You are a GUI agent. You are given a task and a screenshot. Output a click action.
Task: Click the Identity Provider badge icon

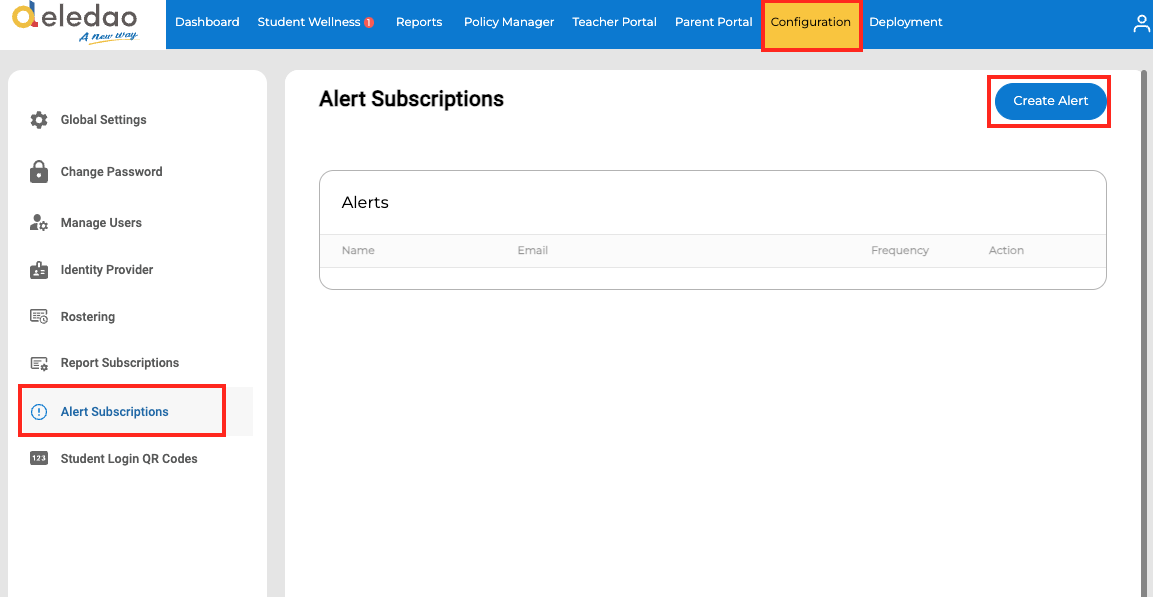coord(39,270)
